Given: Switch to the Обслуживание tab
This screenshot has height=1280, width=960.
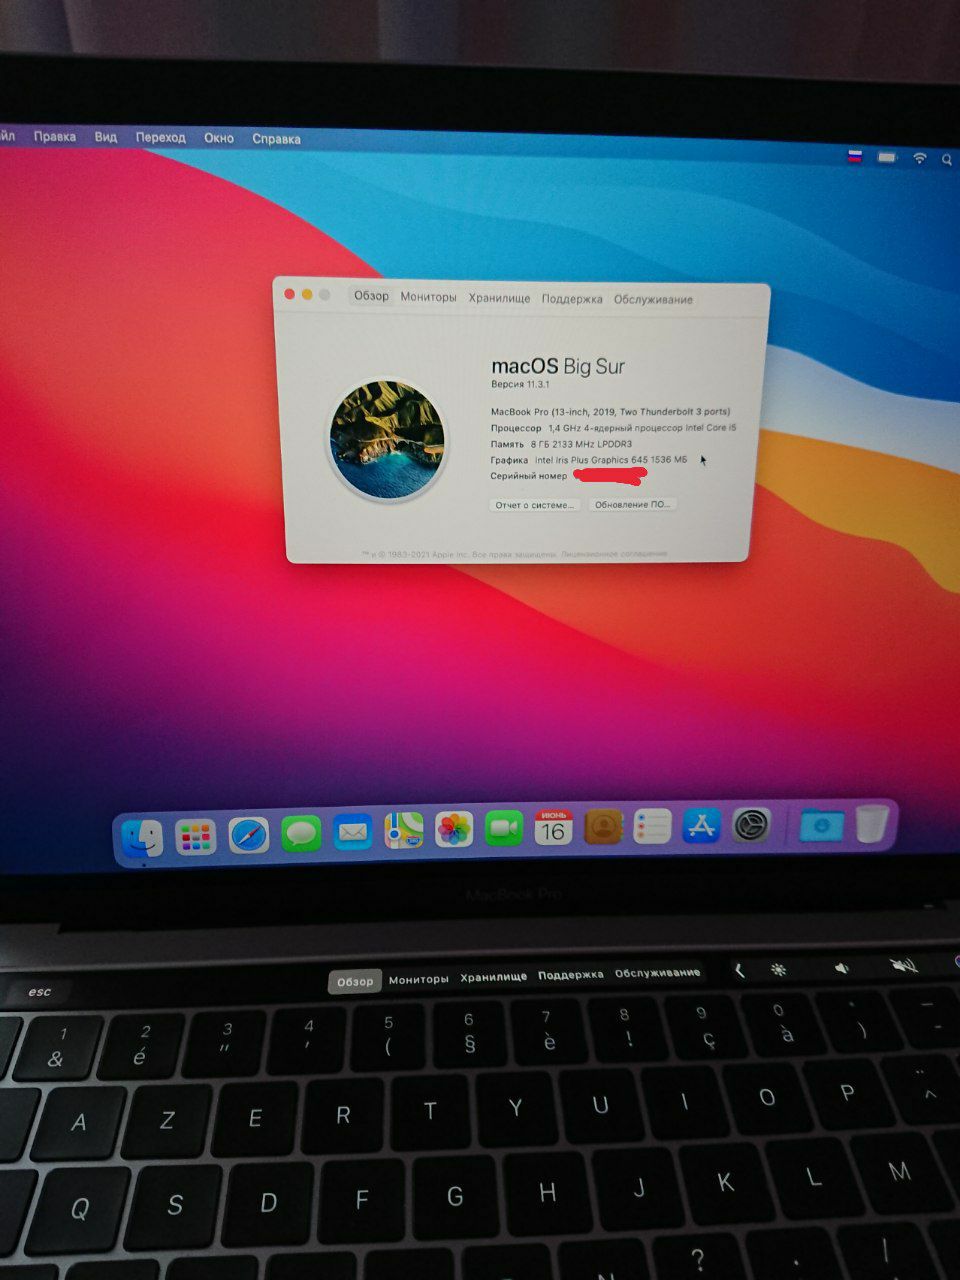Looking at the screenshot, I should pos(653,299).
